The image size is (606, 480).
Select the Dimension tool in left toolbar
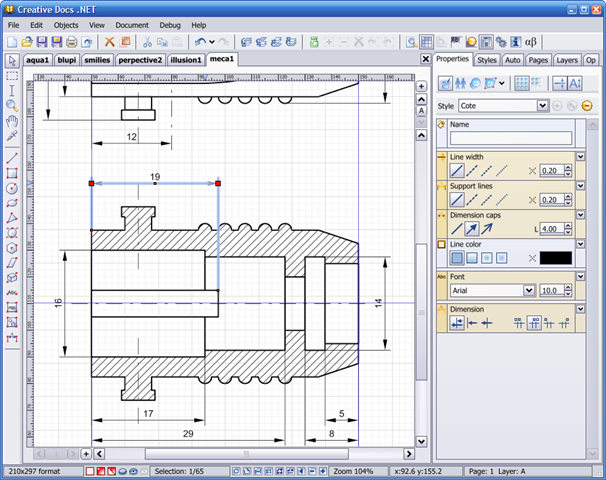coord(12,337)
